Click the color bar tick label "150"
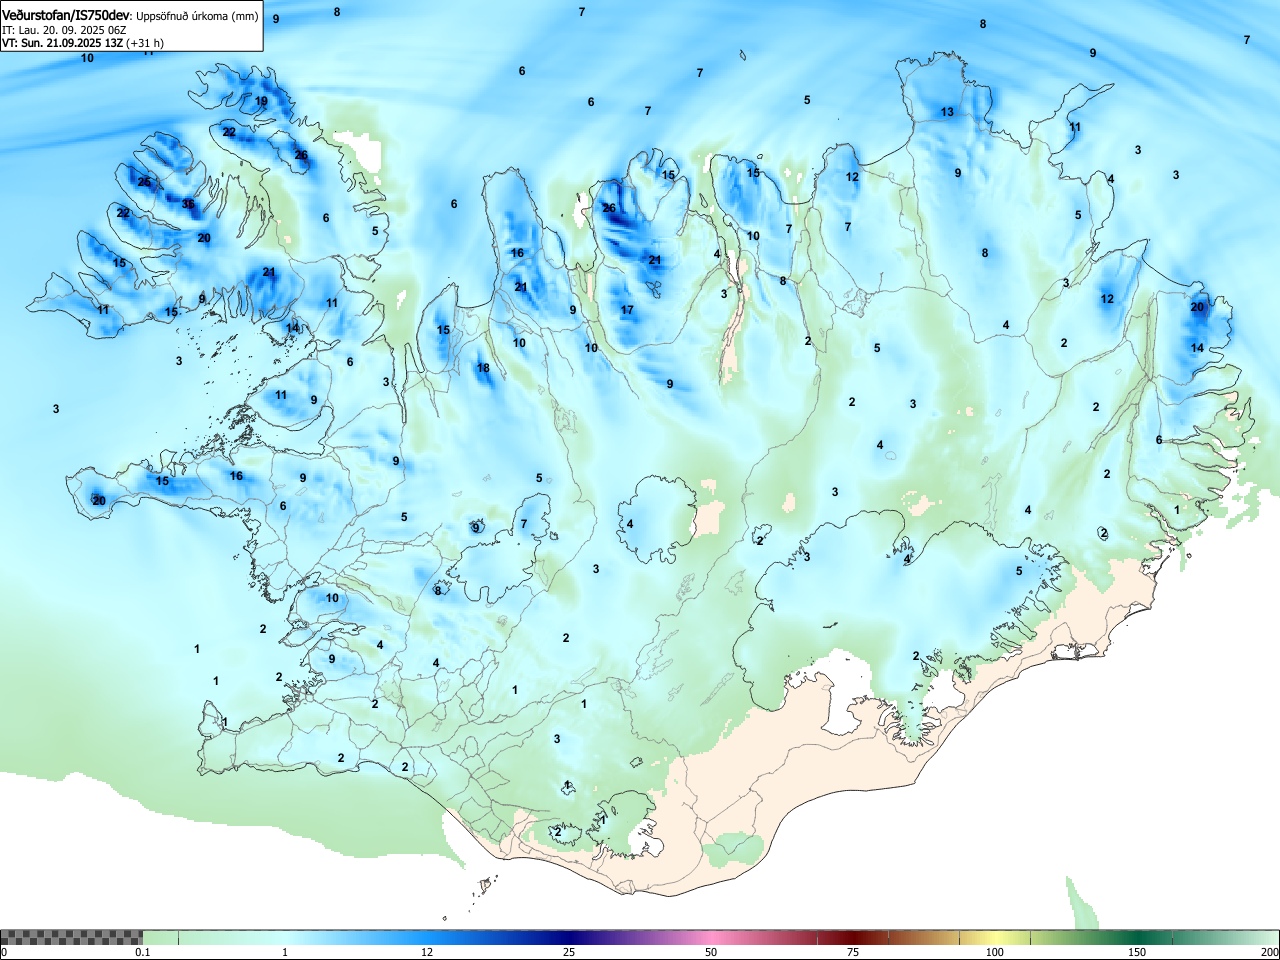The width and height of the screenshot is (1280, 960). [1137, 952]
